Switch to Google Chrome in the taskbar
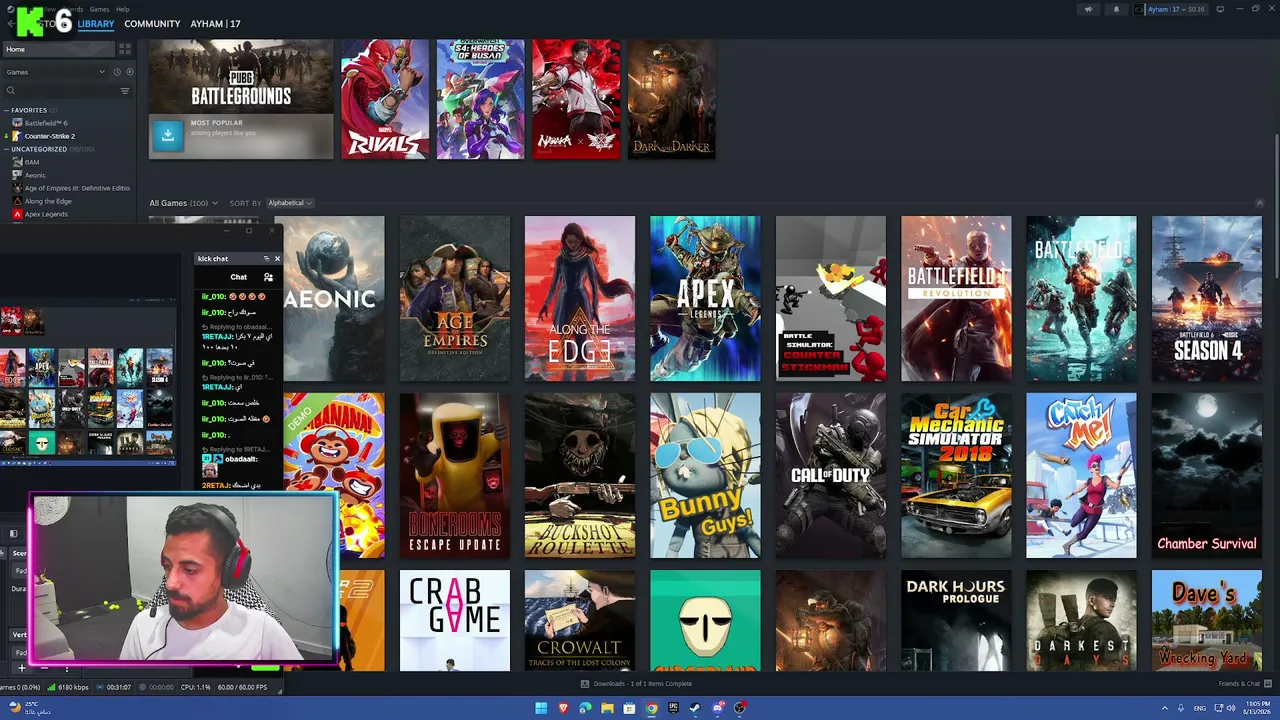 point(651,708)
